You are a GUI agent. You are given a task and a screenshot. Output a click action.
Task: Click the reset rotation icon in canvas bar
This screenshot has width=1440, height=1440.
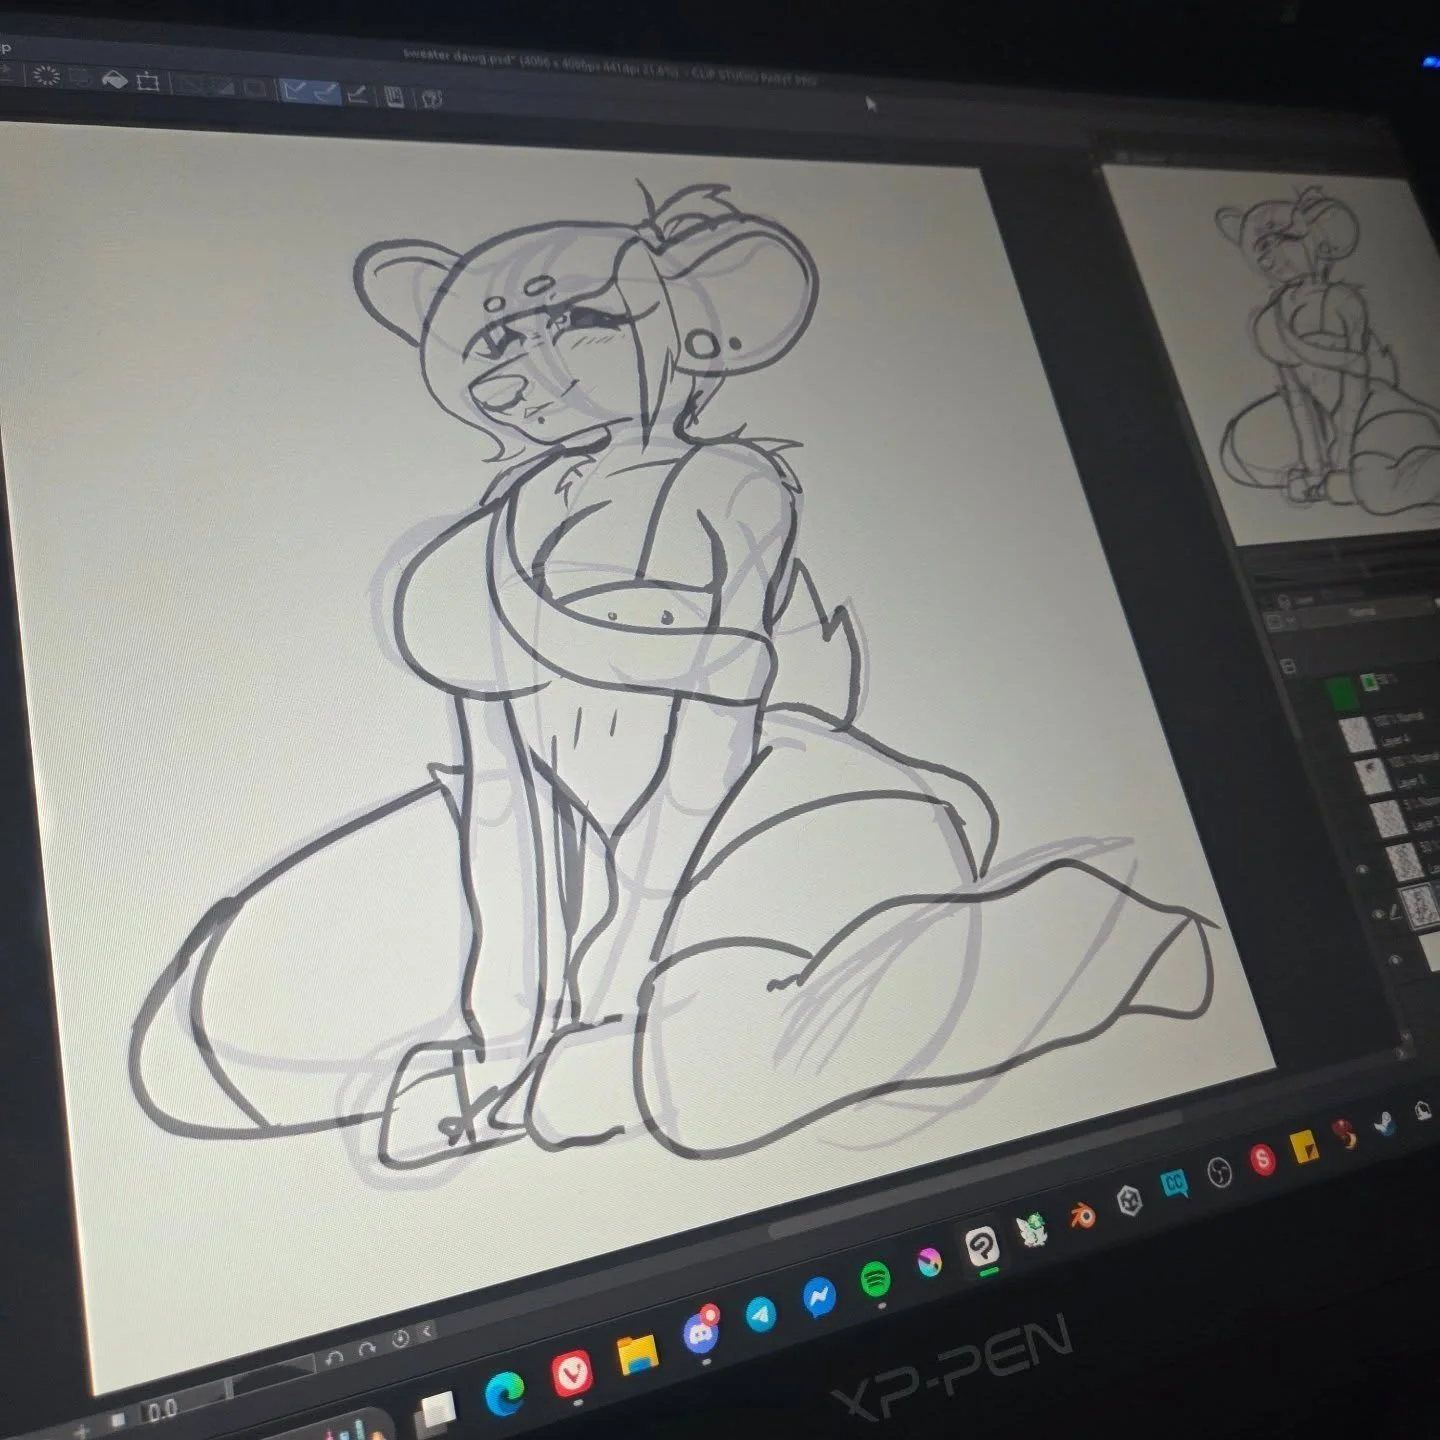tap(400, 1339)
